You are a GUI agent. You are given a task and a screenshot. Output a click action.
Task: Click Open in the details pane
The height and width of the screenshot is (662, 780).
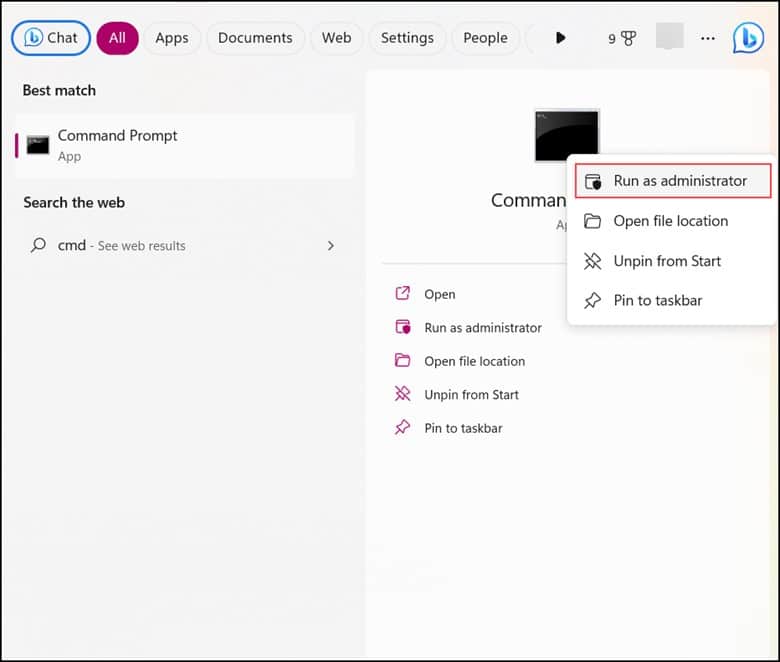[x=440, y=294]
